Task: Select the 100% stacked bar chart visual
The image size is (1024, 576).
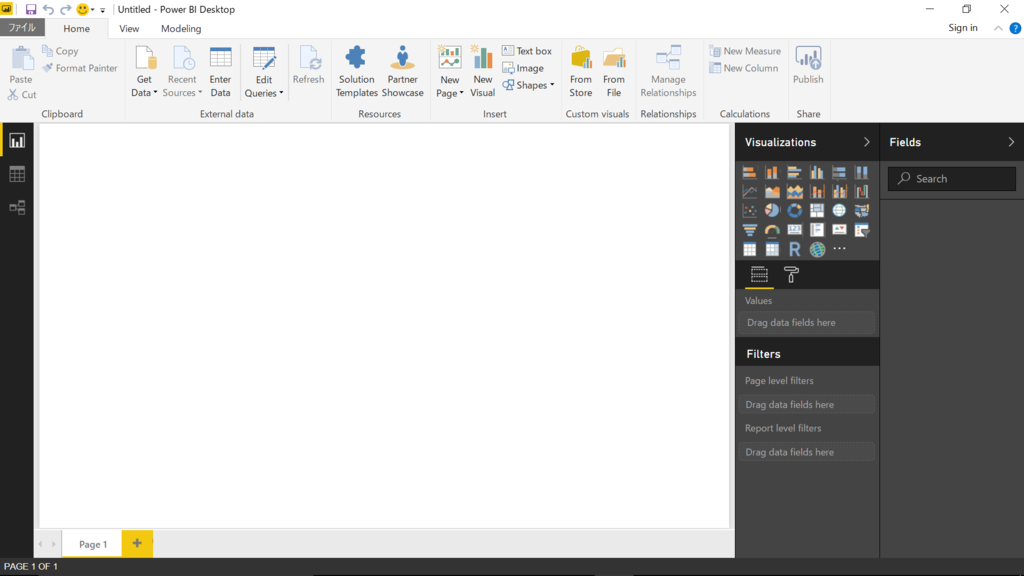Action: point(839,172)
